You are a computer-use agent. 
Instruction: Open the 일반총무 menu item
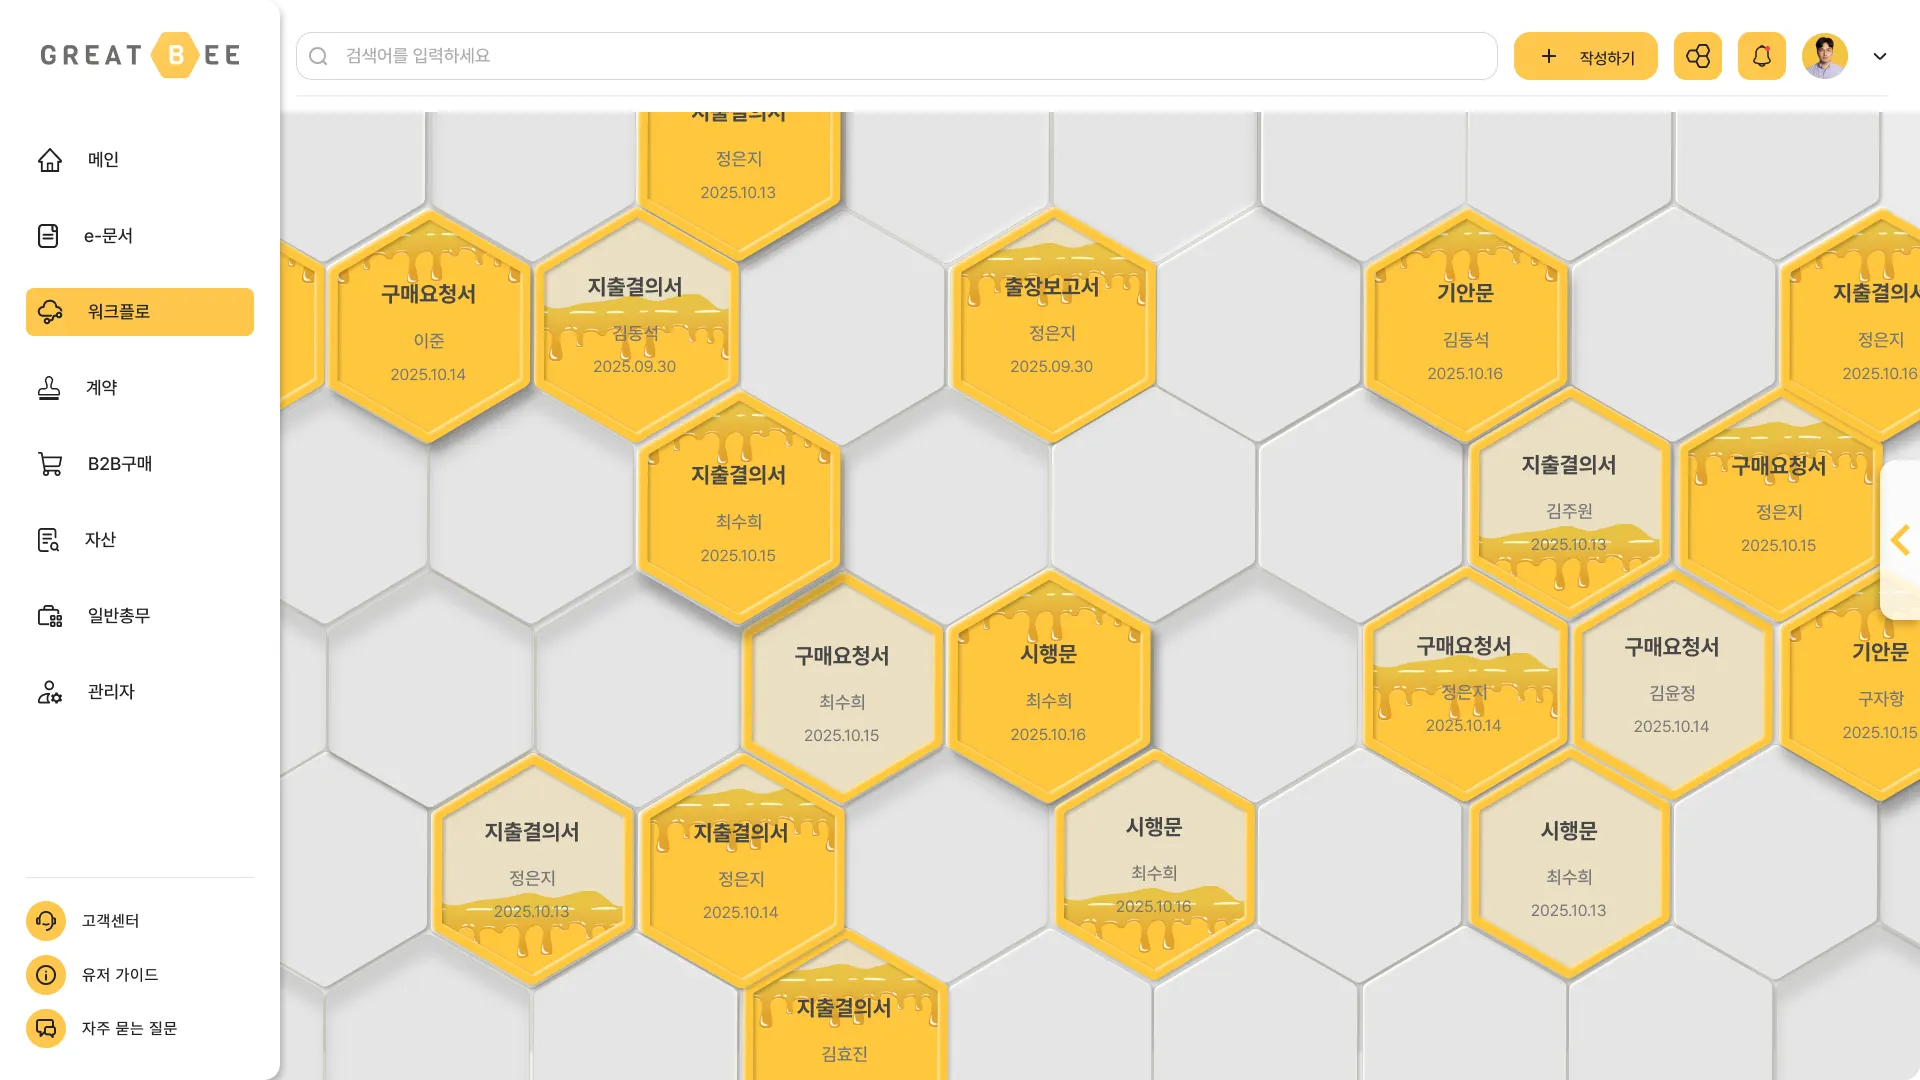[118, 616]
